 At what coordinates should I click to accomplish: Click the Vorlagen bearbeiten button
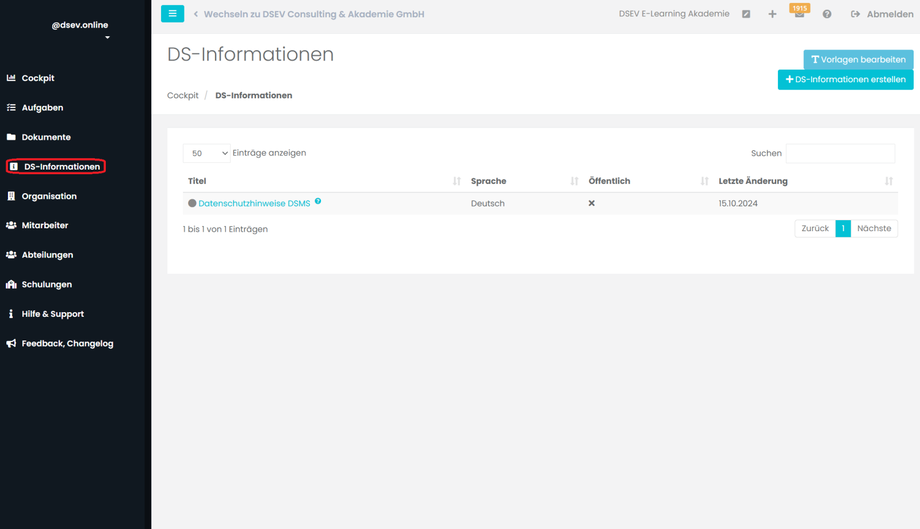click(x=858, y=59)
